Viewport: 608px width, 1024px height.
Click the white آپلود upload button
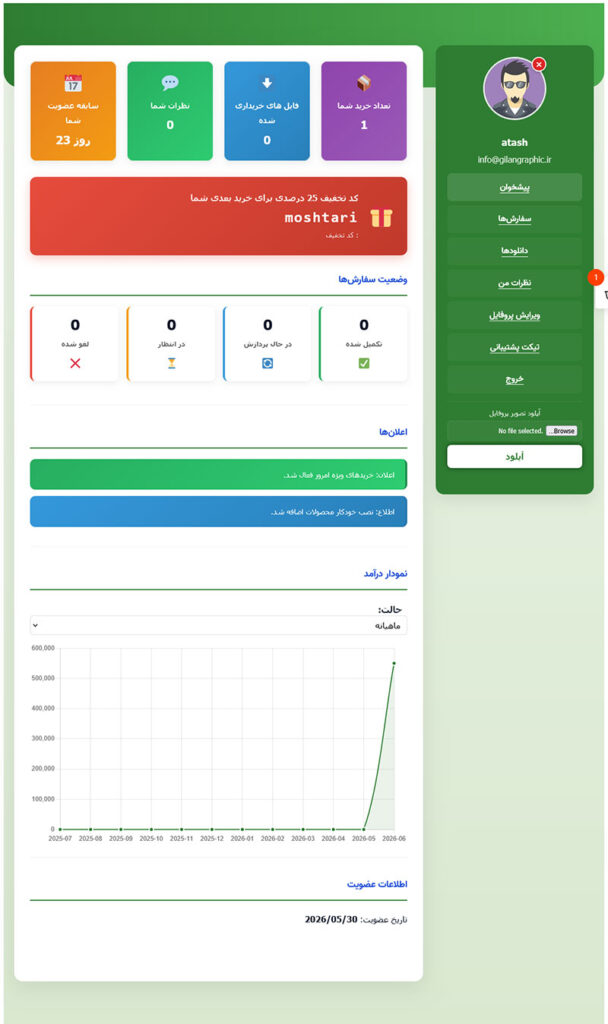click(x=515, y=456)
